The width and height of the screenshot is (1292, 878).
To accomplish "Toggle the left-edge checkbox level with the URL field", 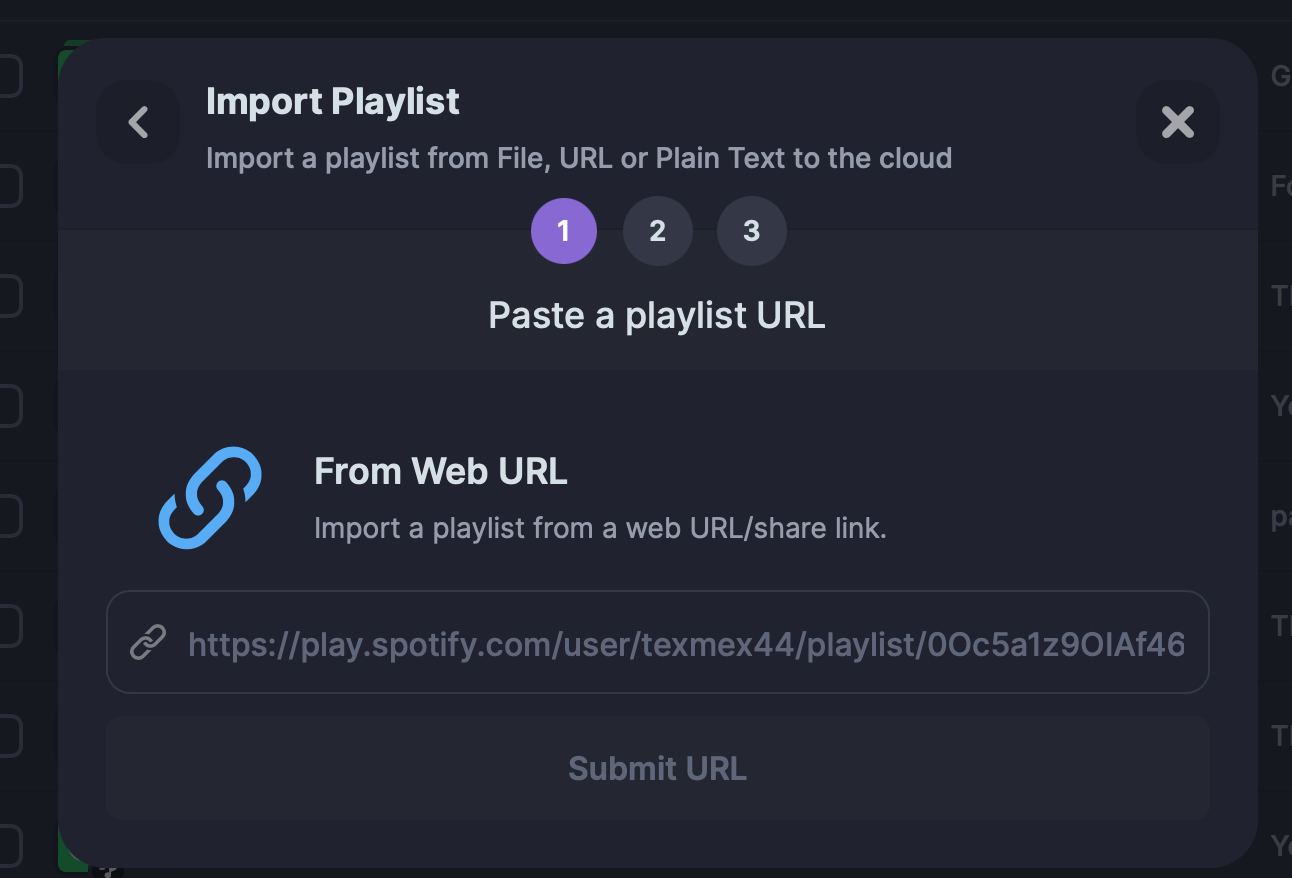I will point(8,627).
